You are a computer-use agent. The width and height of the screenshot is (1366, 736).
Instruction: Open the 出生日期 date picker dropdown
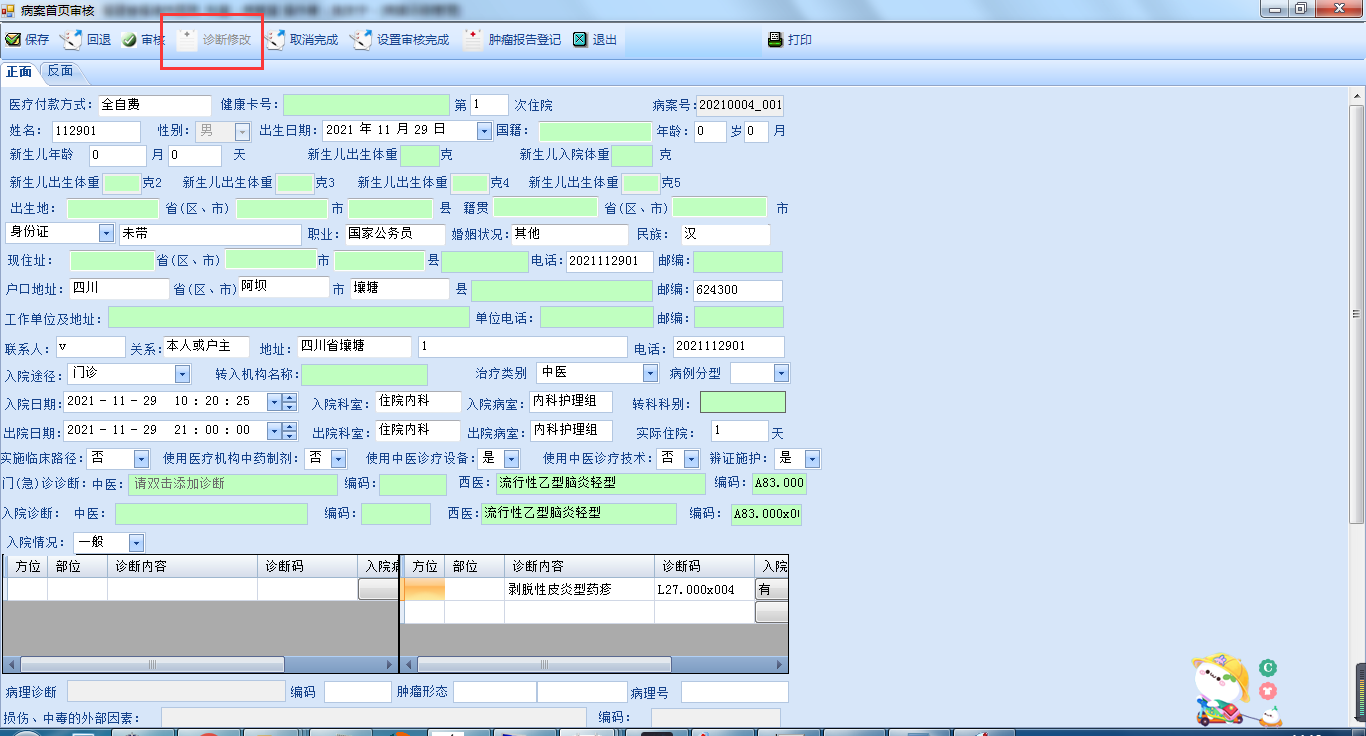pos(484,131)
